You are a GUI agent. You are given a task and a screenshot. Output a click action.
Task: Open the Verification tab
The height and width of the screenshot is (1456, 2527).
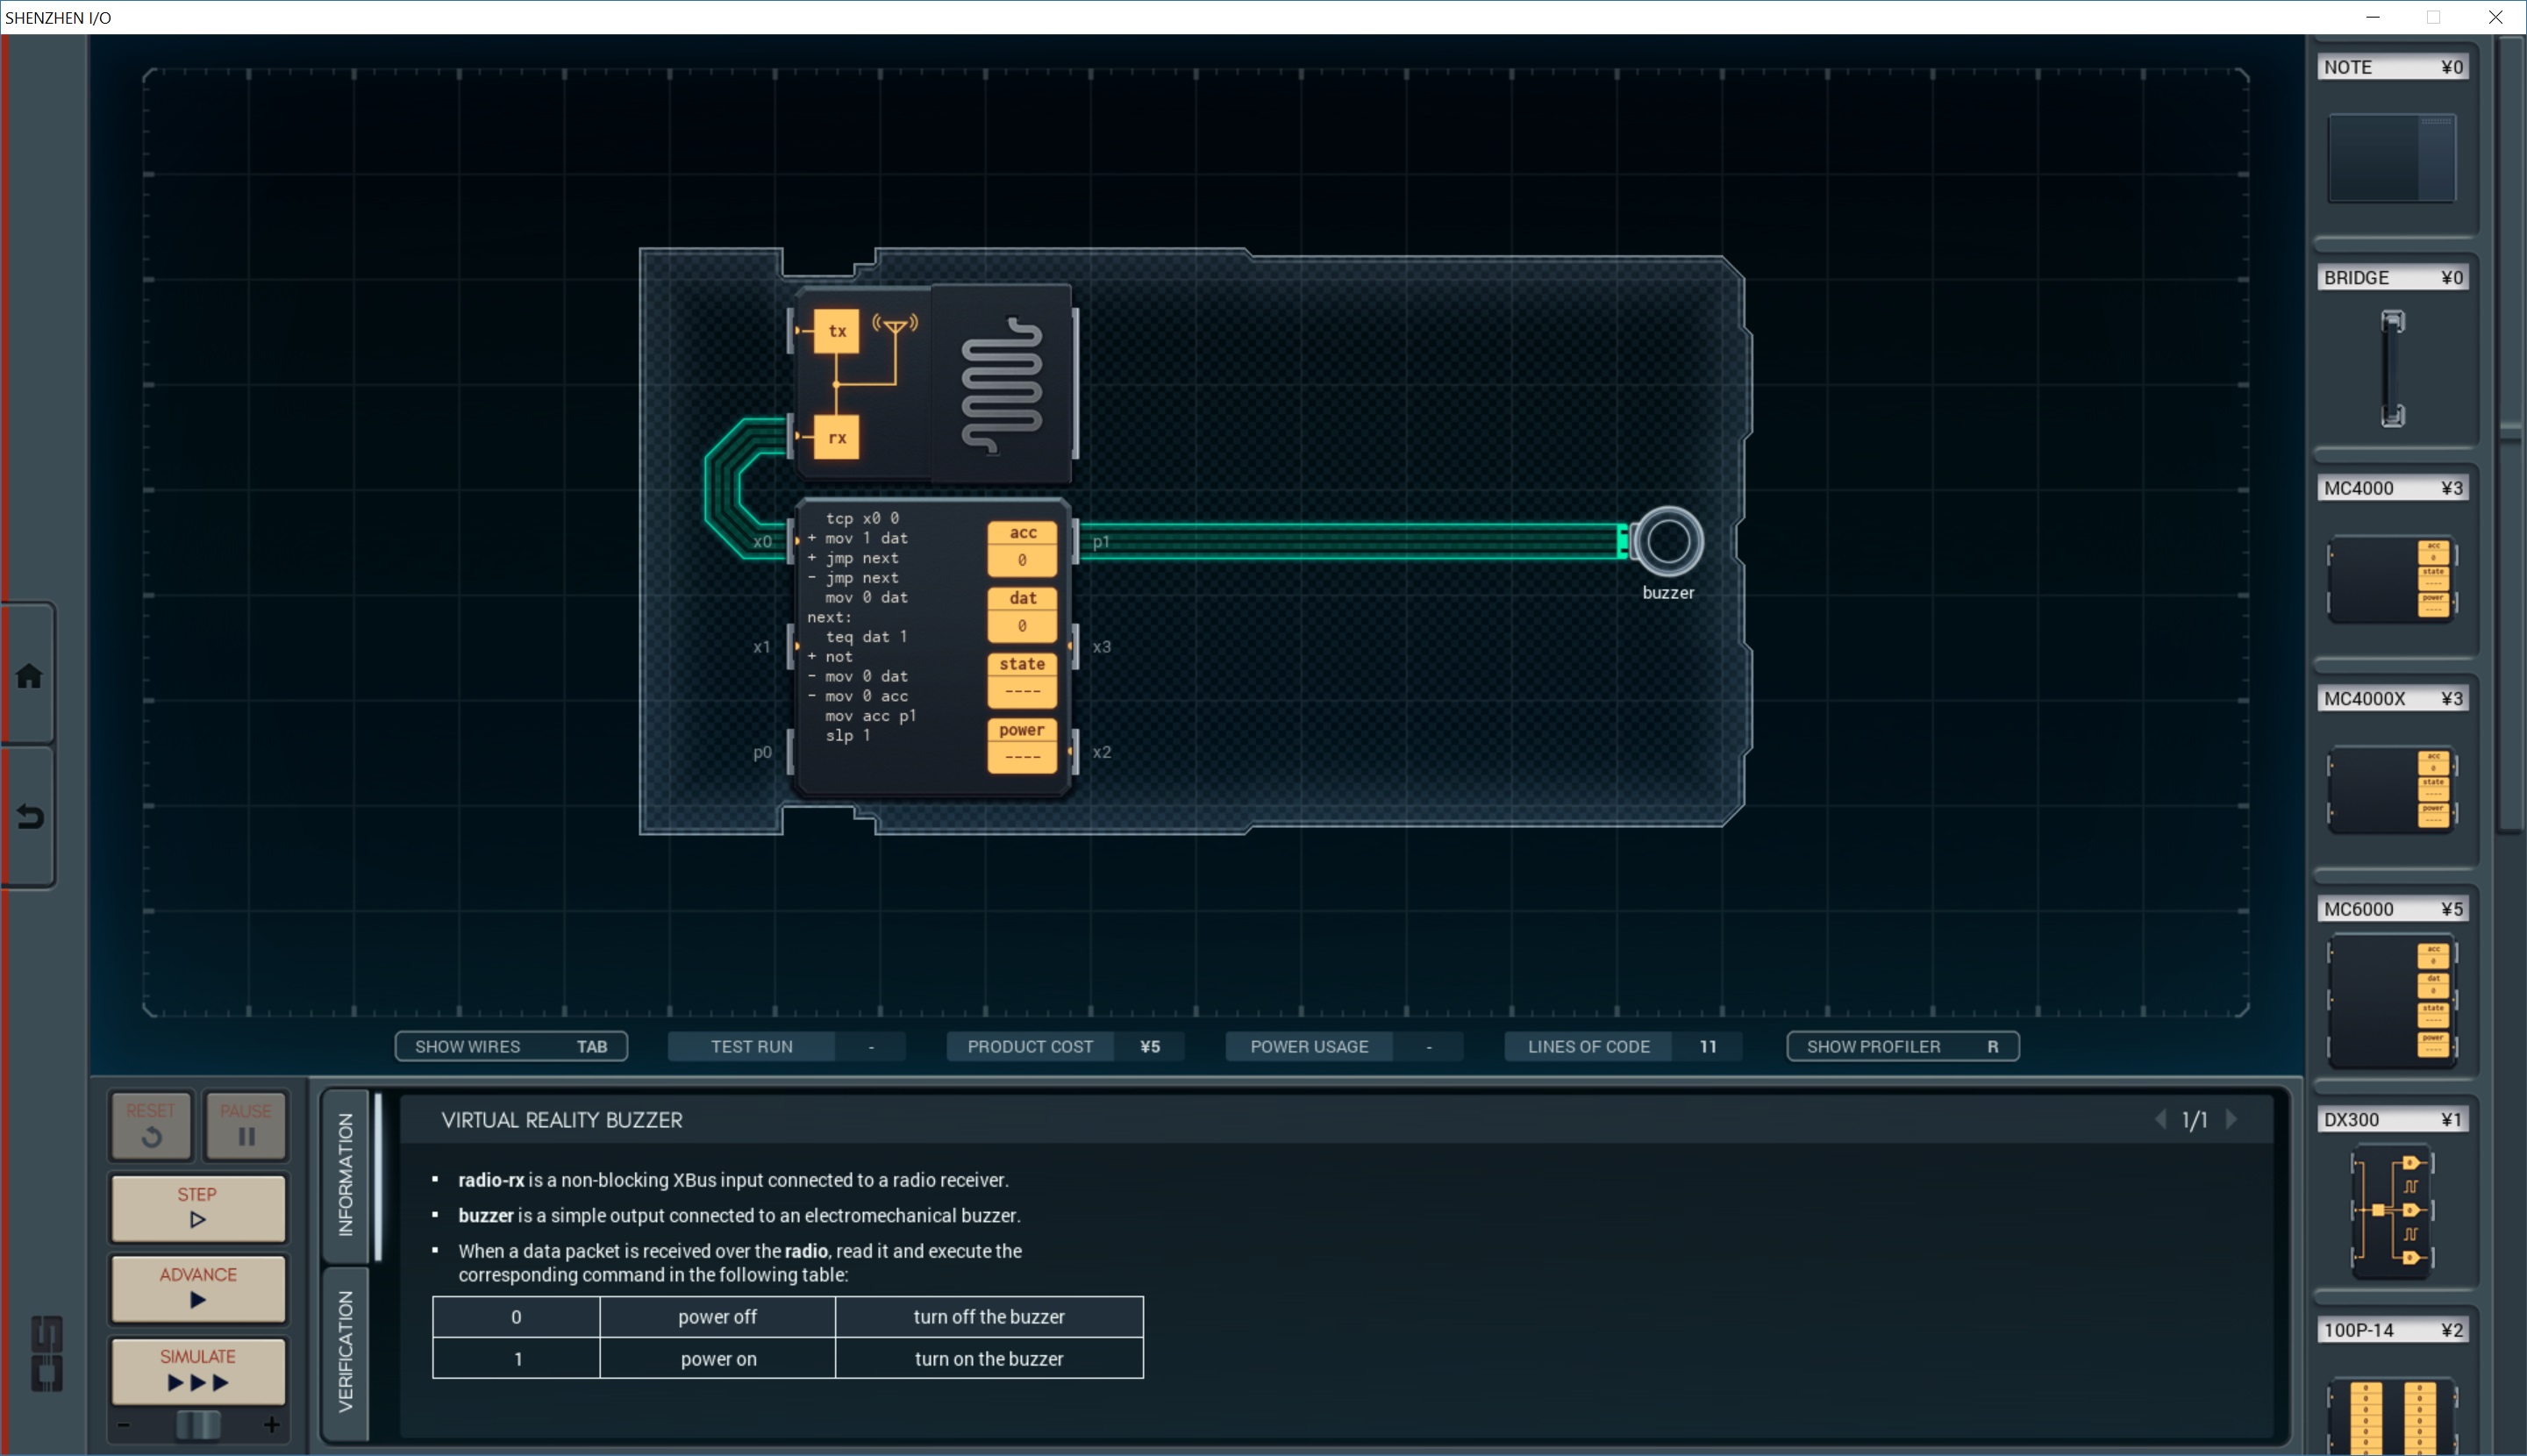coord(346,1351)
